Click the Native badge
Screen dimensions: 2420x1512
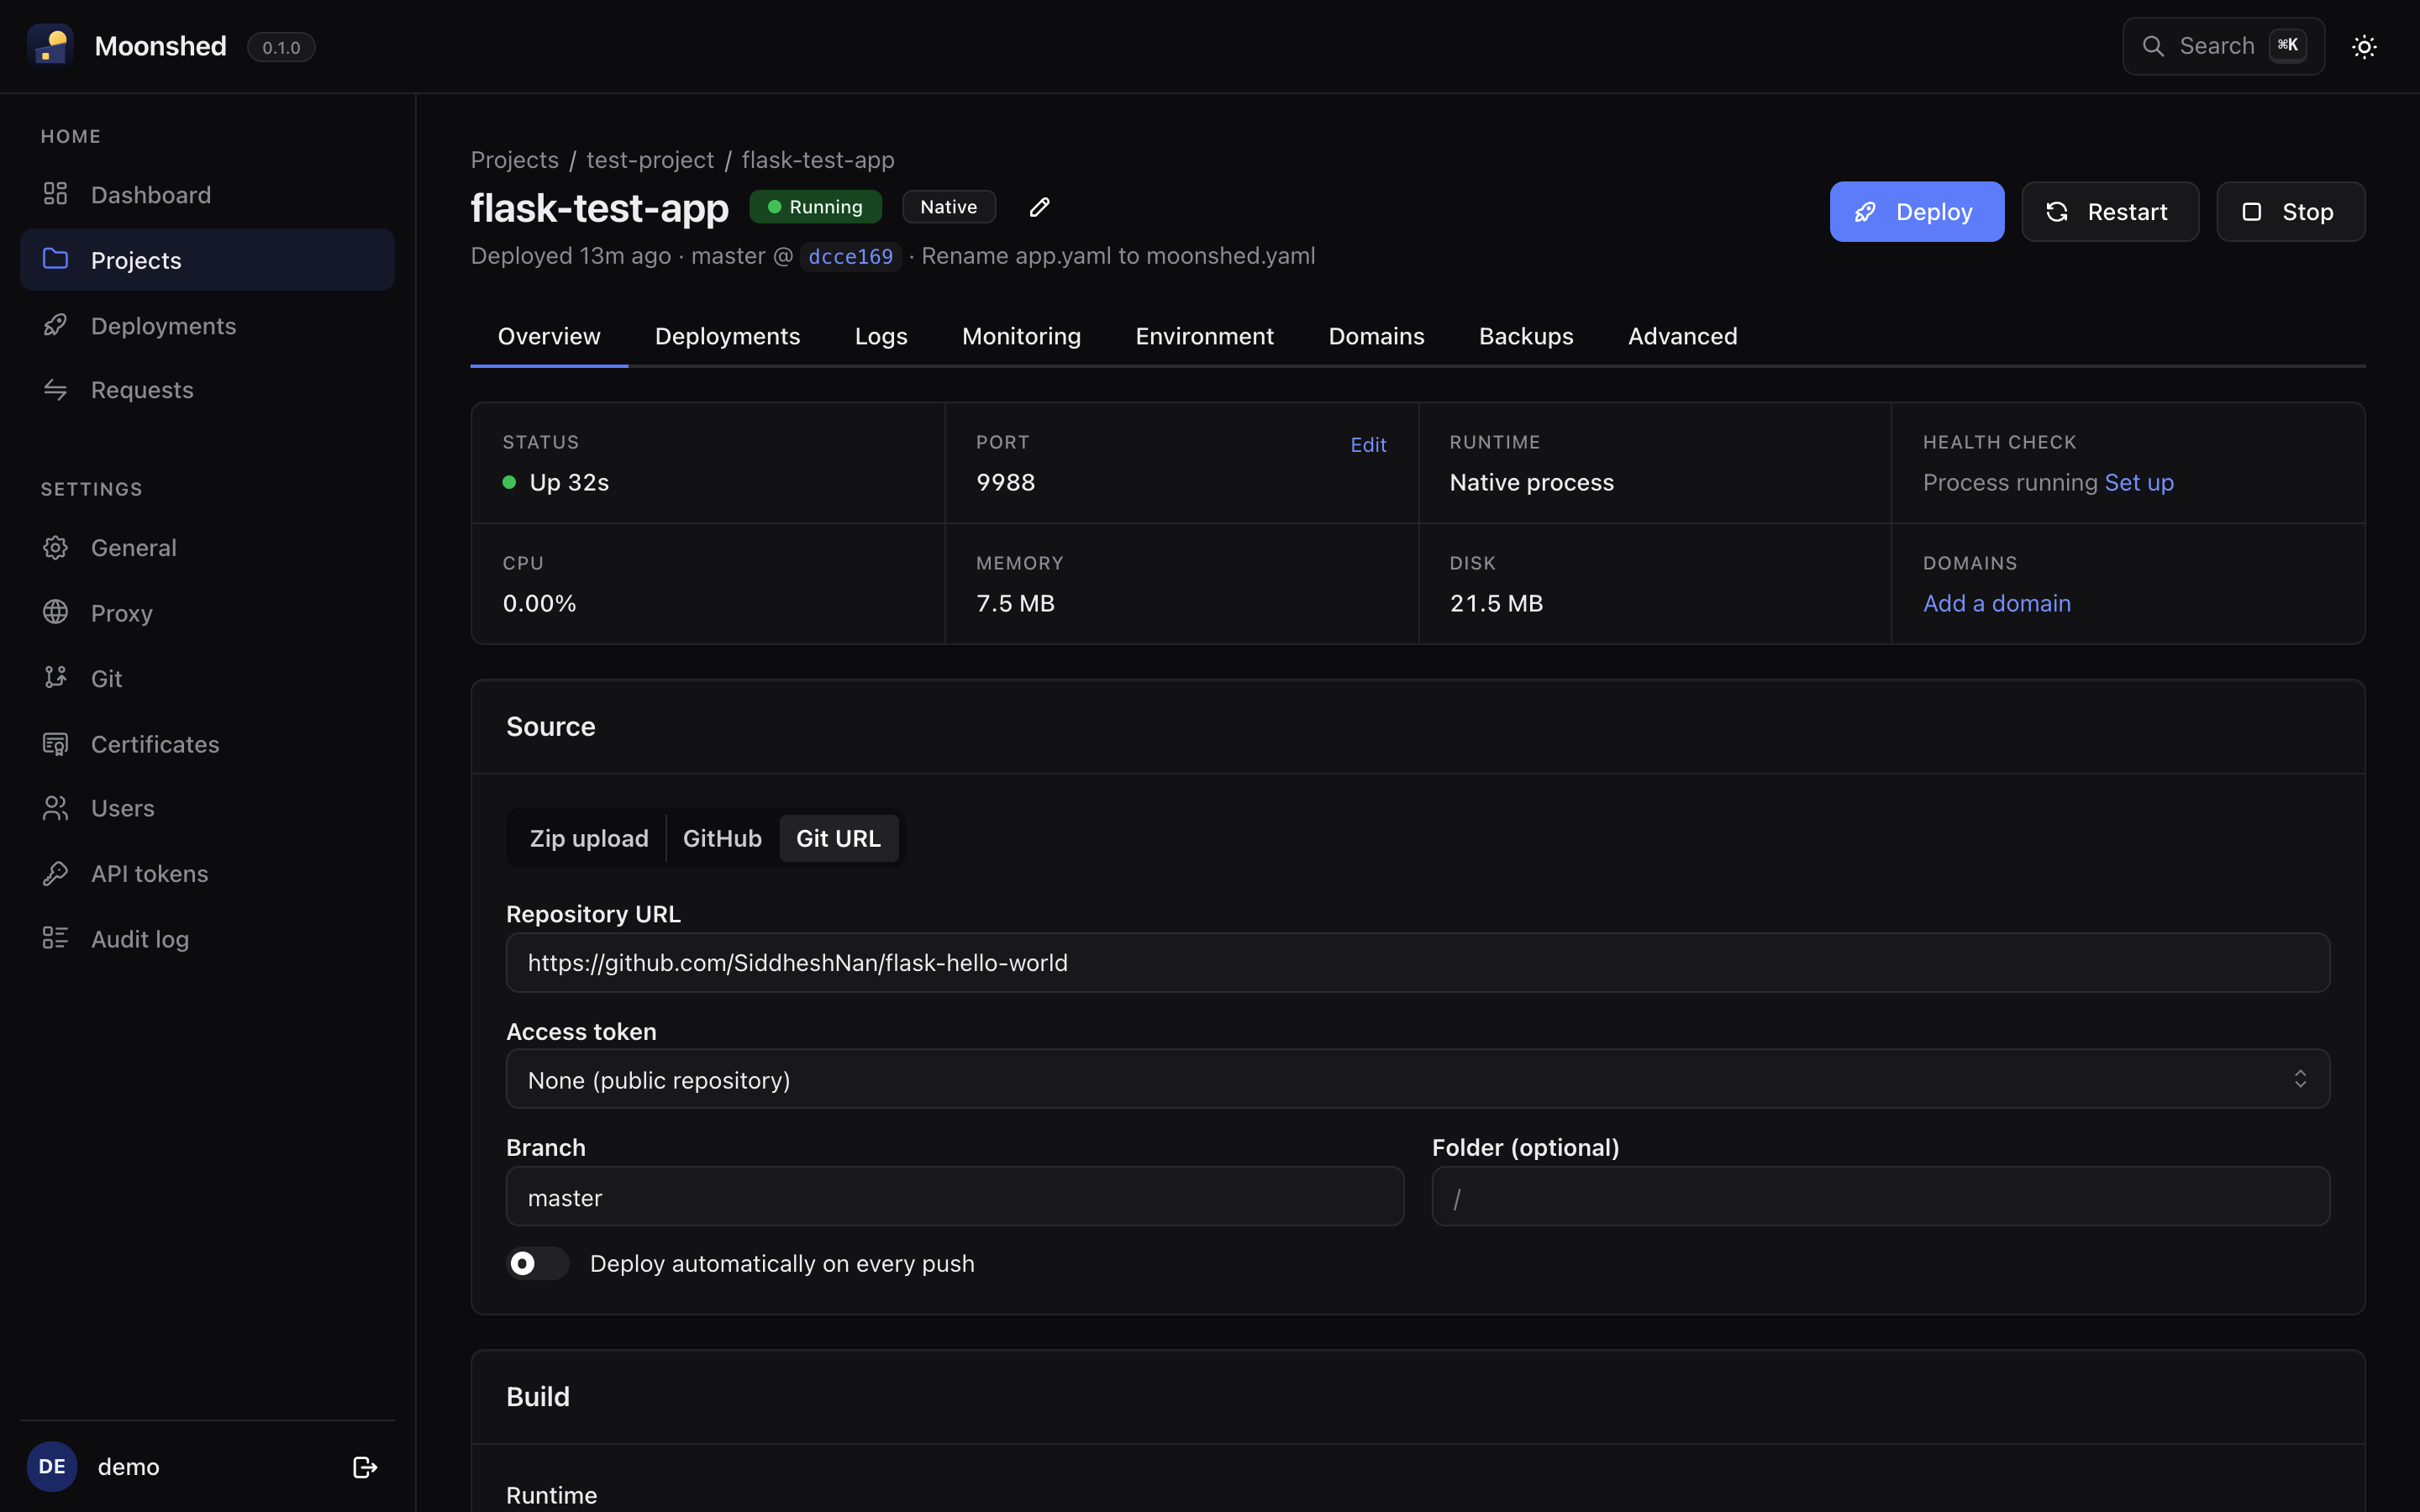(x=948, y=207)
